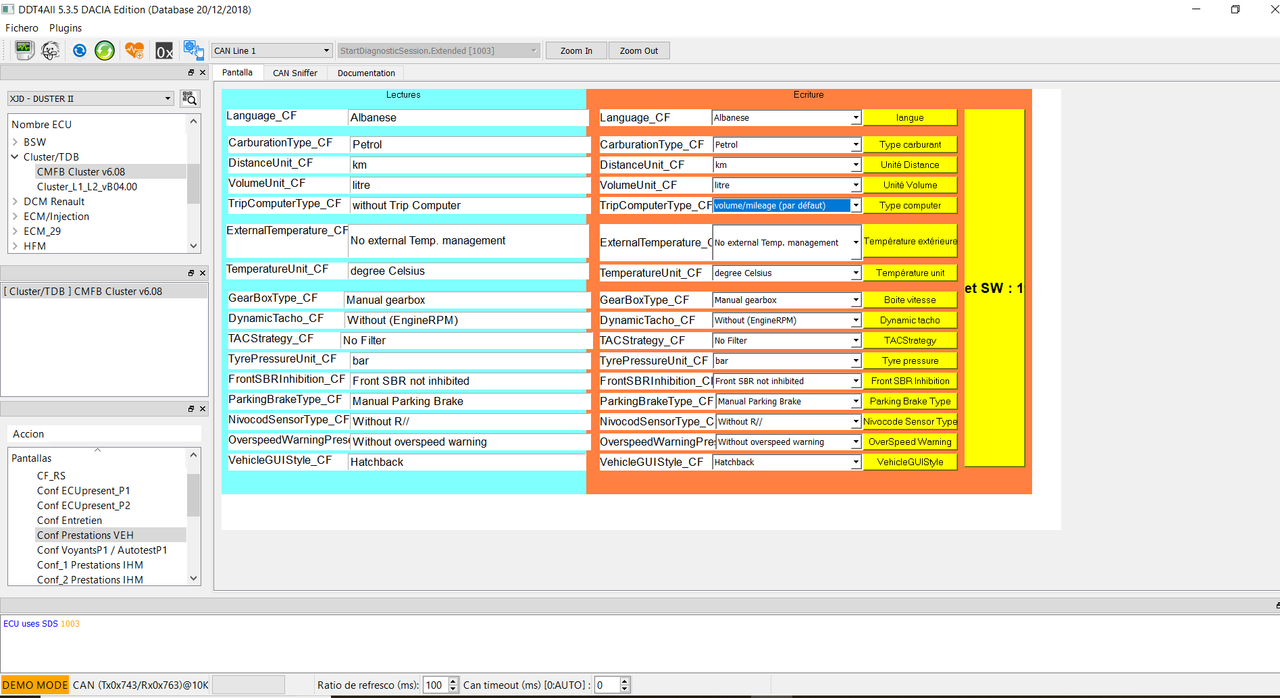The image size is (1280, 698).
Task: Click the yellow langue write button
Action: point(910,118)
